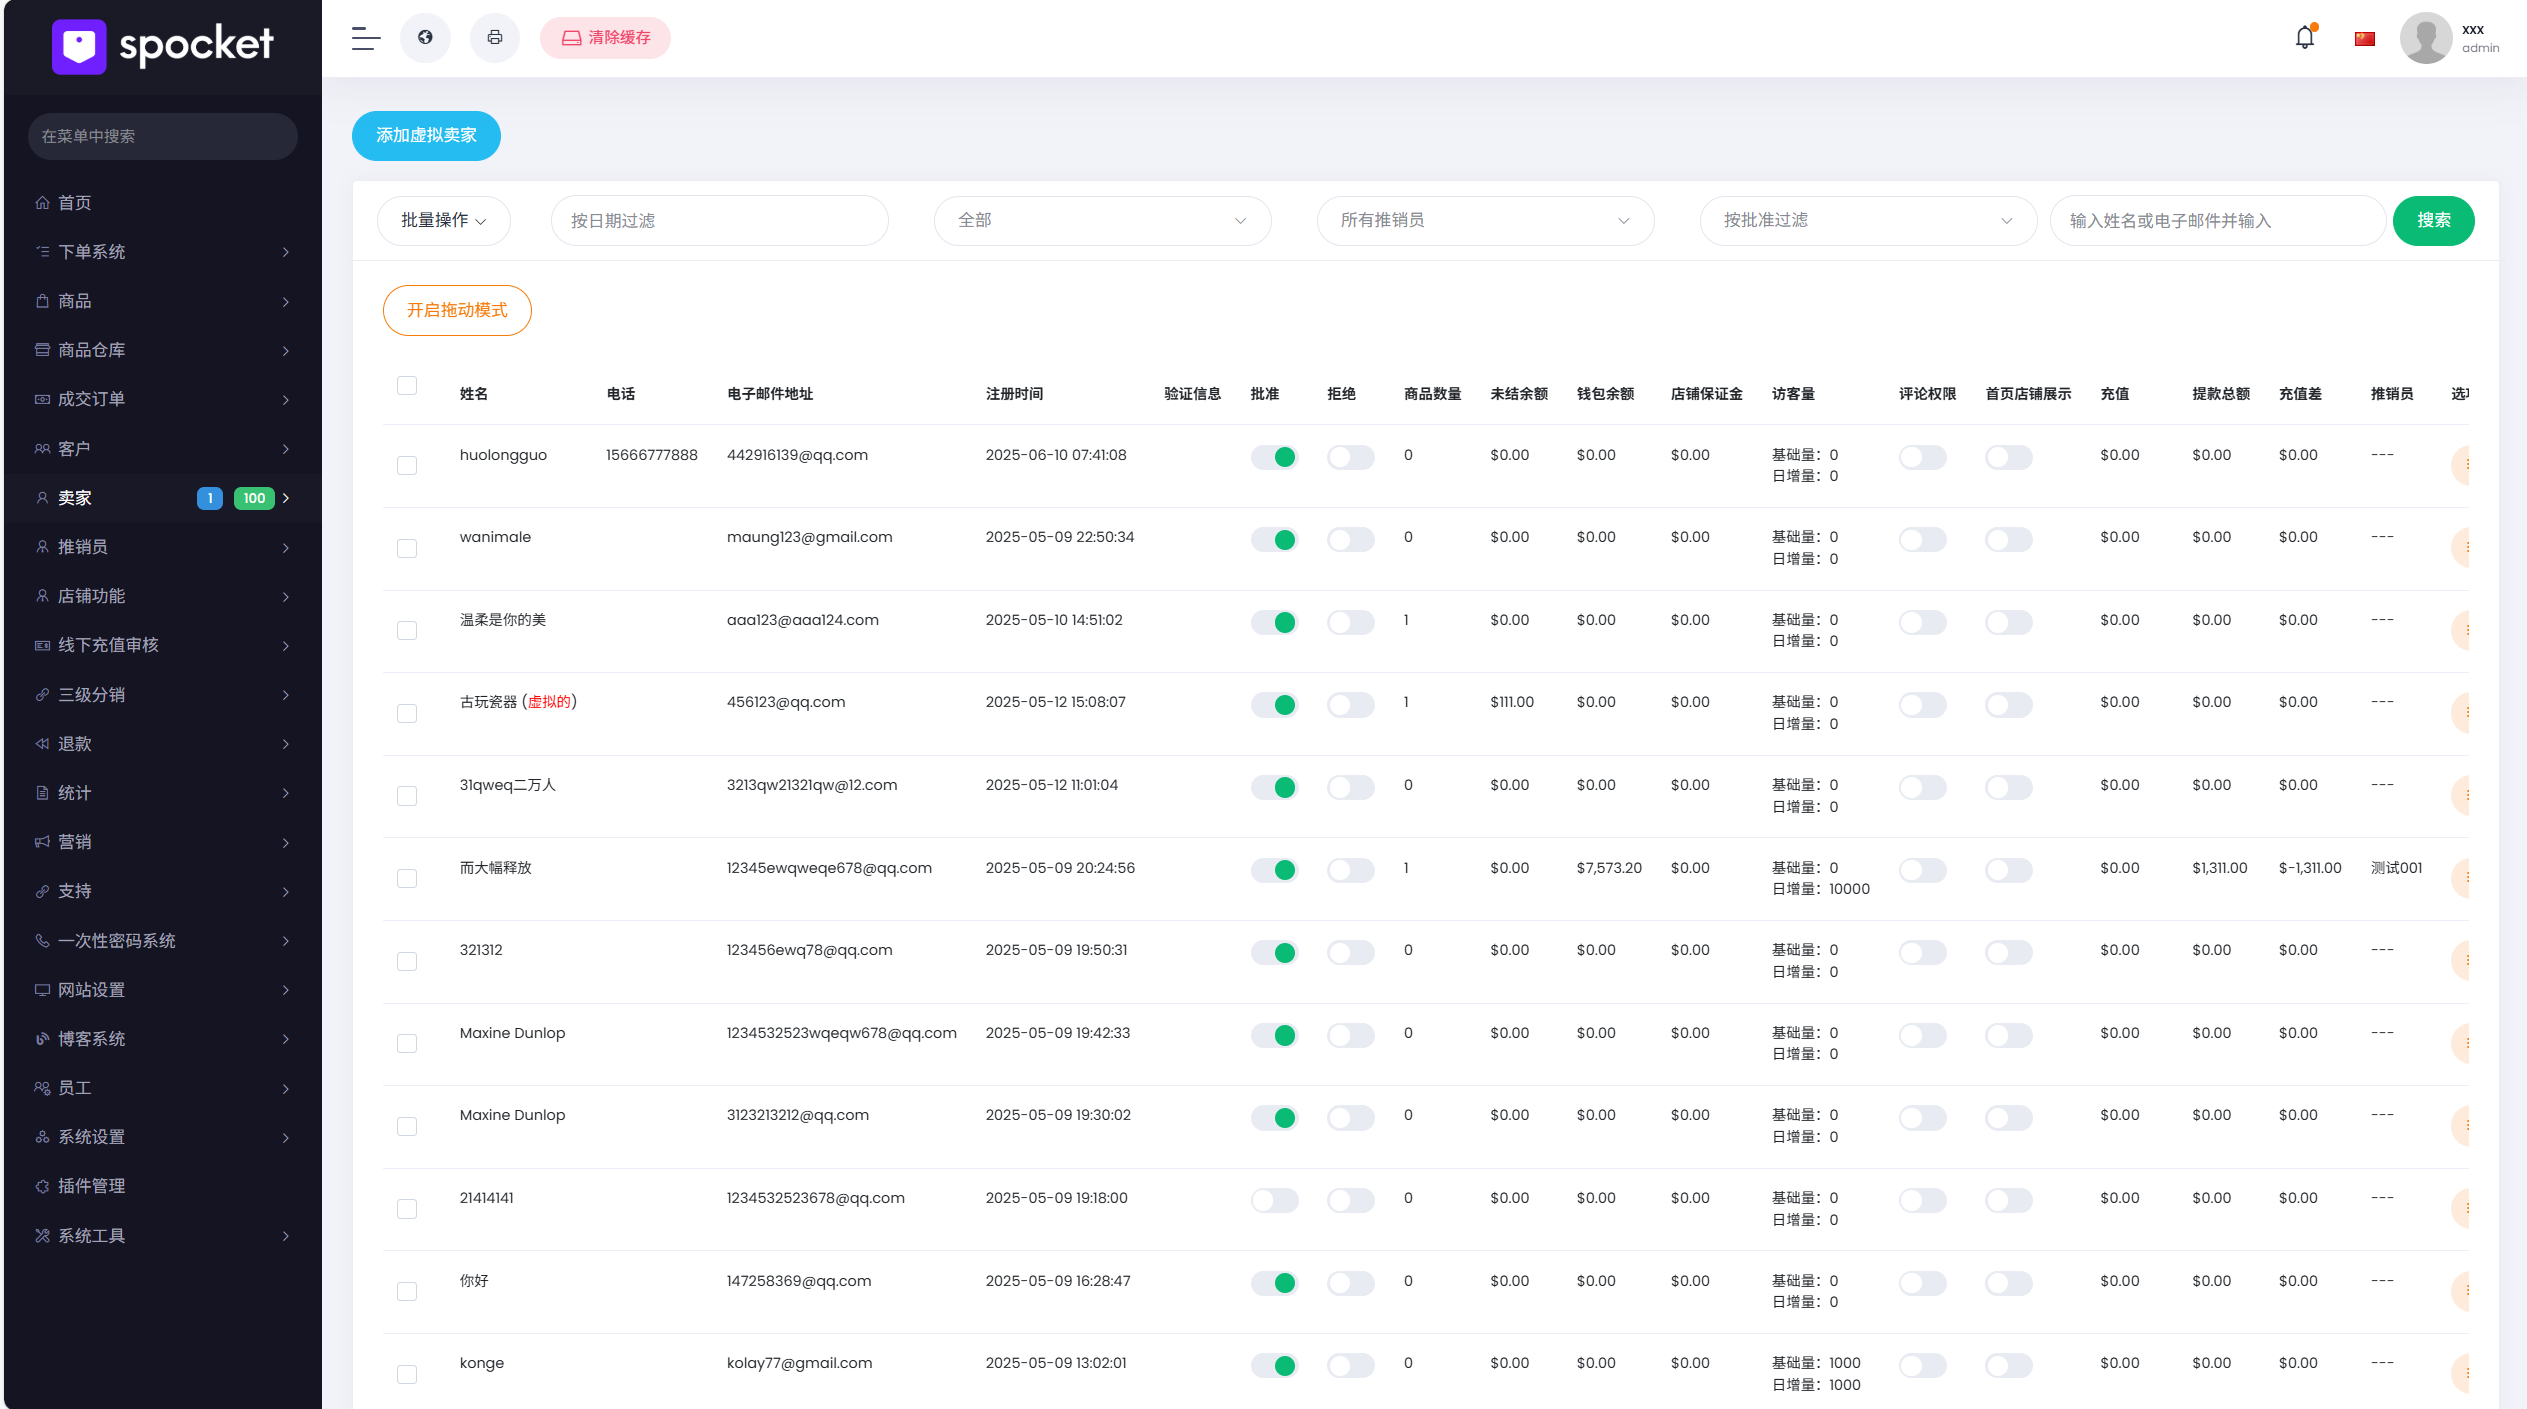Viewport: 2527px width, 1409px height.
Task: Click the 清除缓存 clear cache button
Action: (605, 38)
